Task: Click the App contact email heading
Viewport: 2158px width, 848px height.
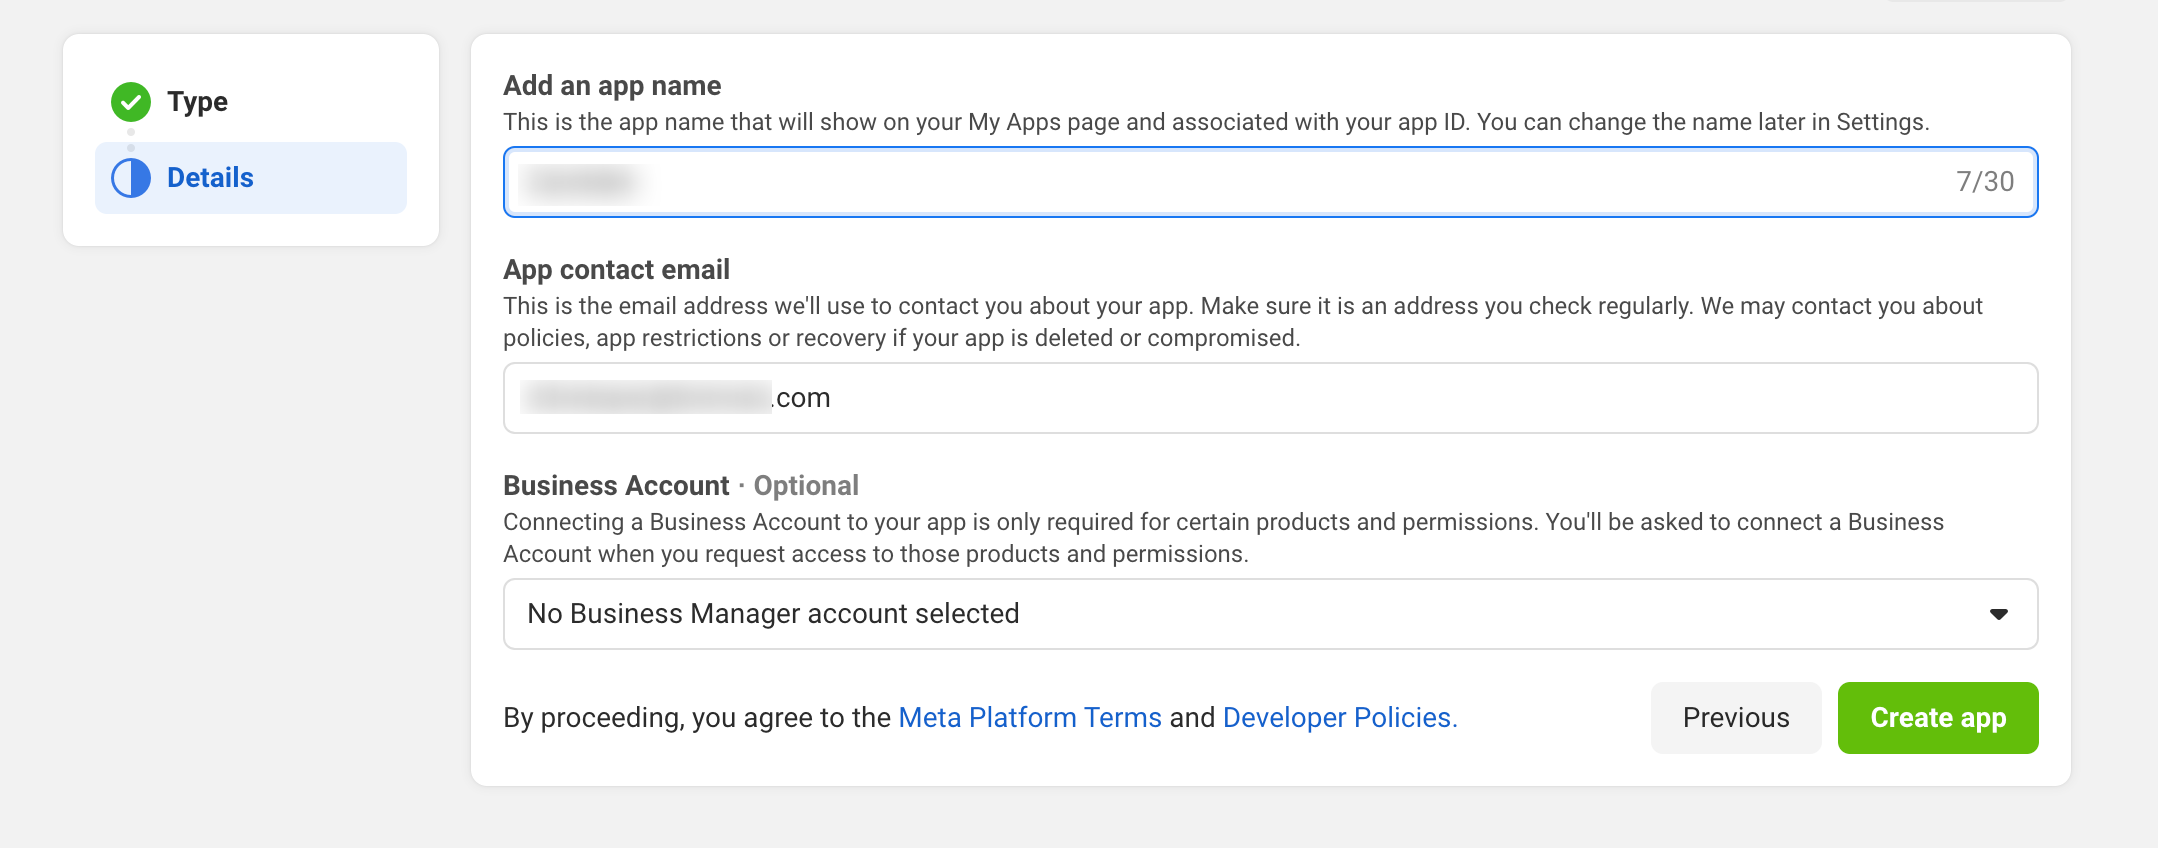Action: pos(616,270)
